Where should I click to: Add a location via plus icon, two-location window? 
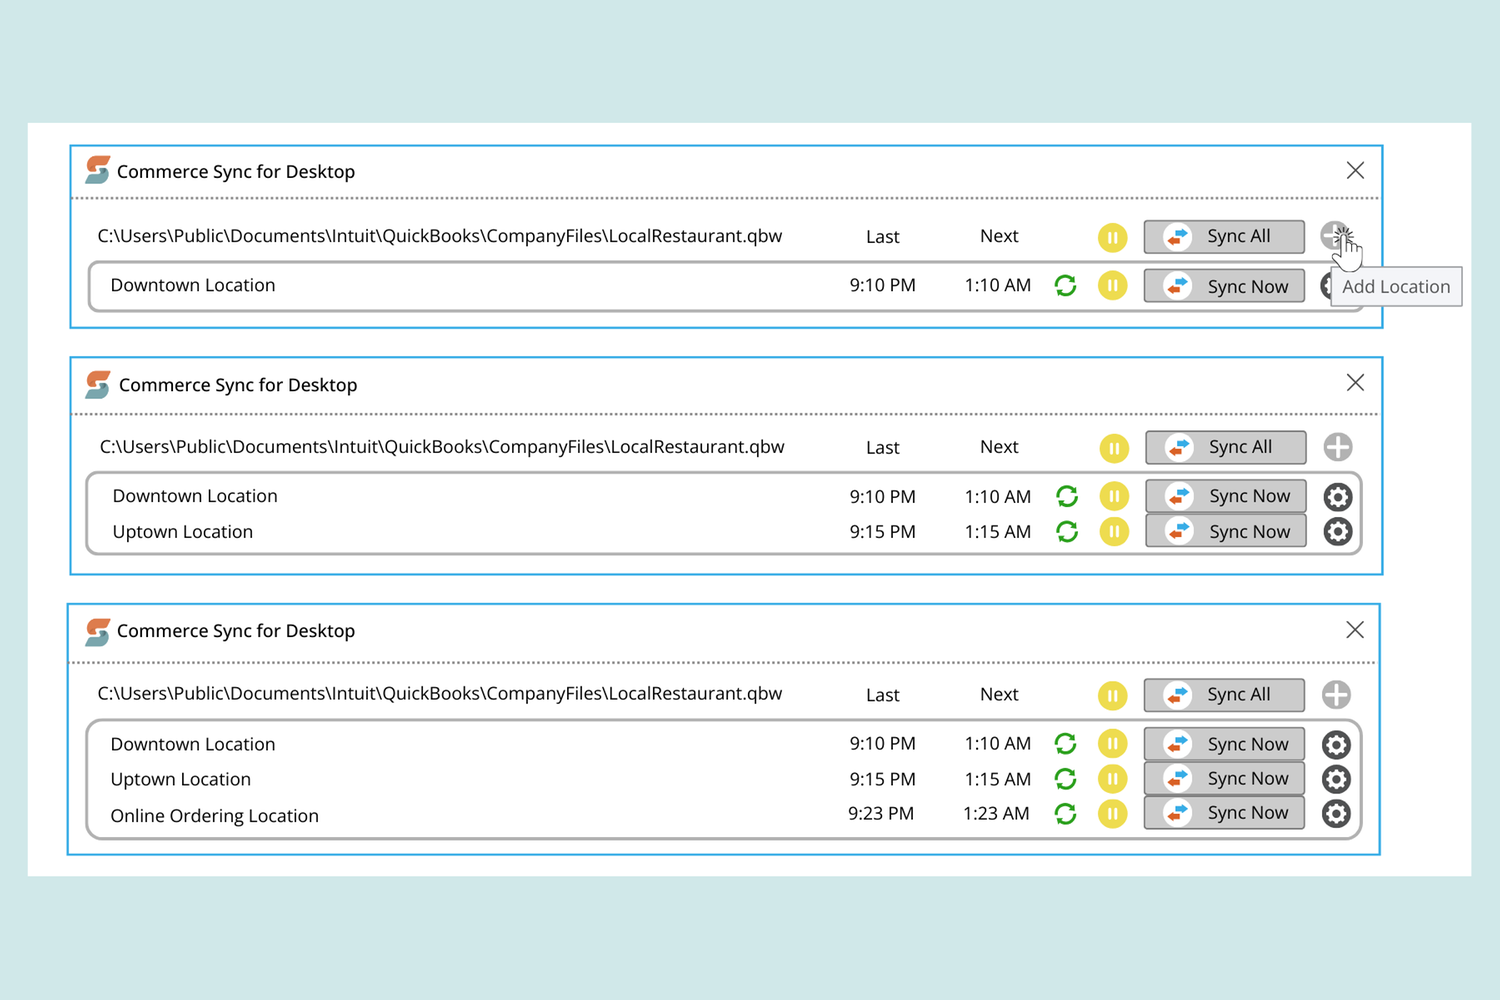point(1338,447)
